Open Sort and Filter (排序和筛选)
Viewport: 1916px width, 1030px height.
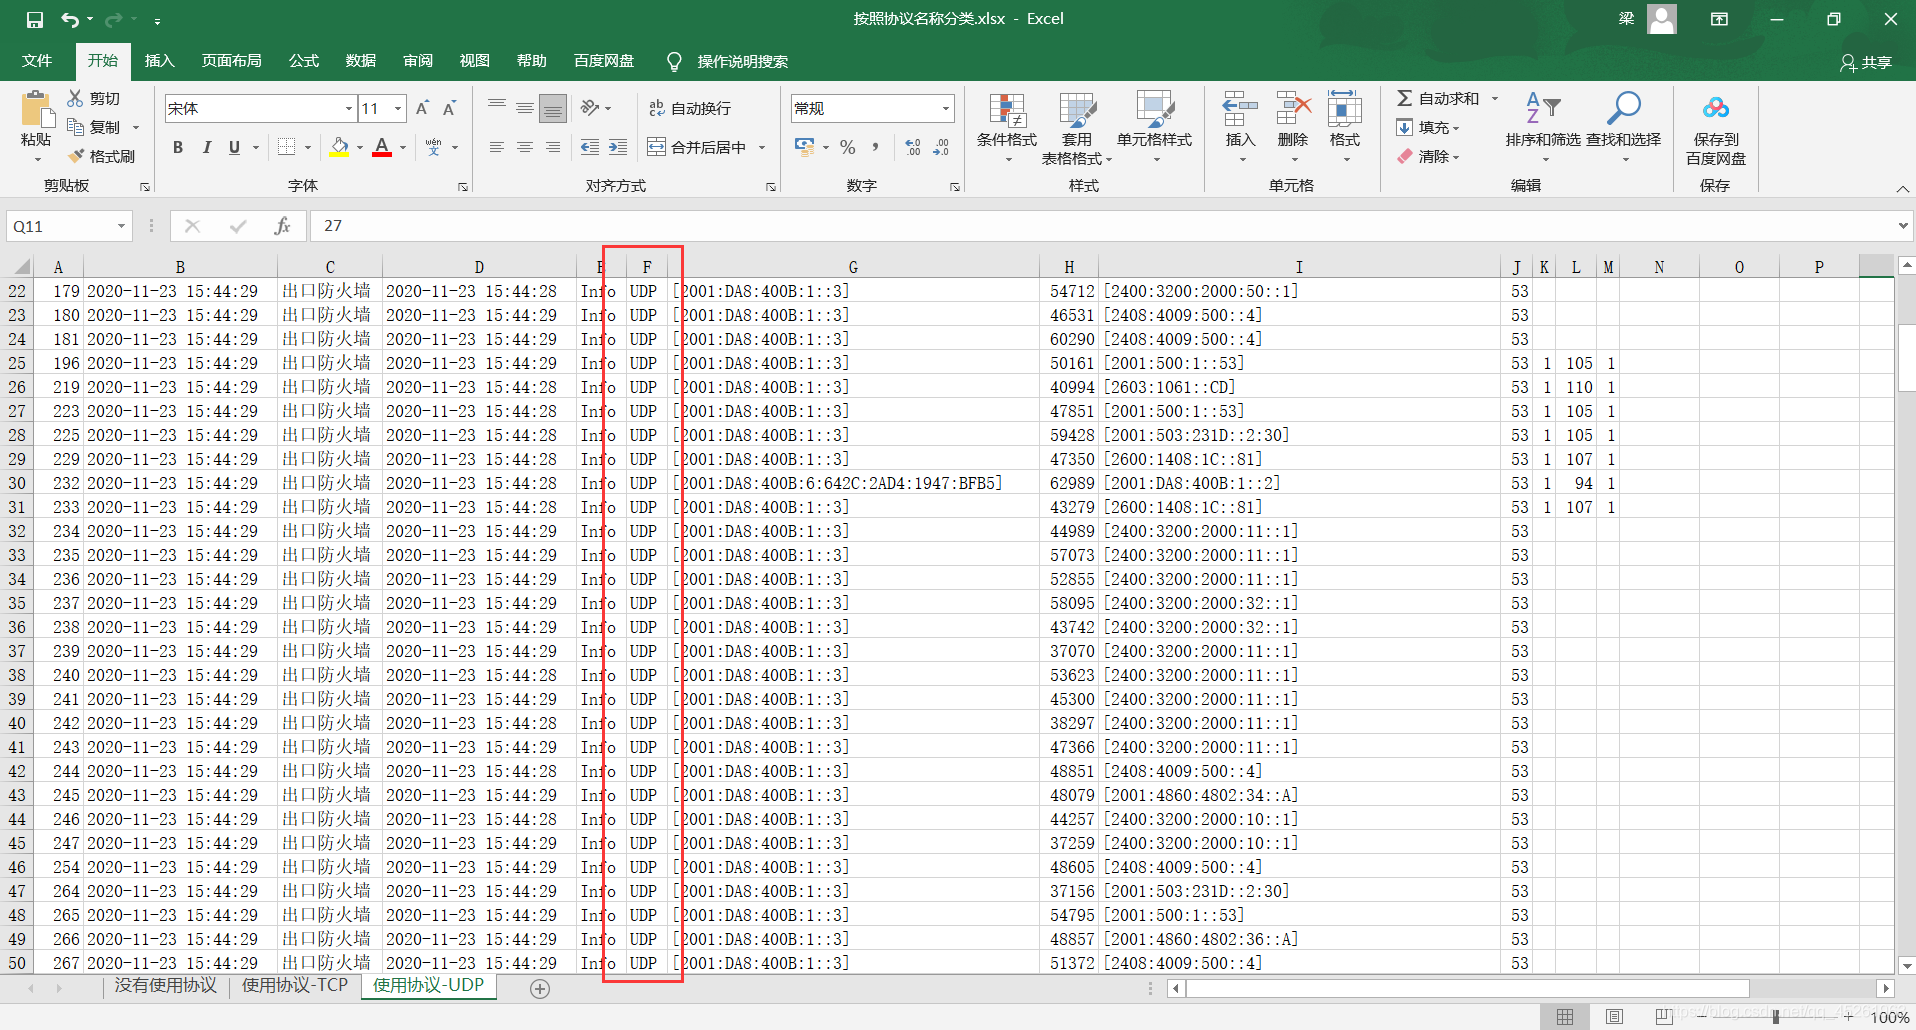(1543, 128)
